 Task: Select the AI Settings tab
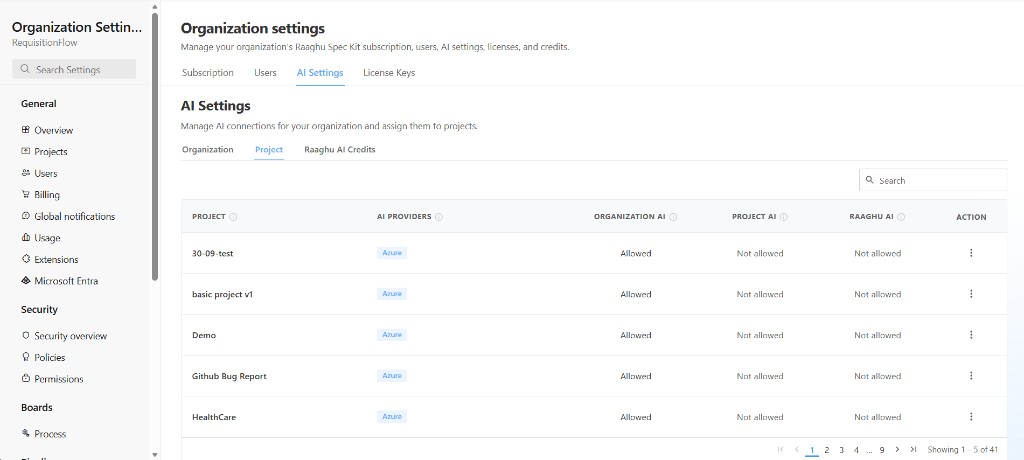(x=320, y=73)
